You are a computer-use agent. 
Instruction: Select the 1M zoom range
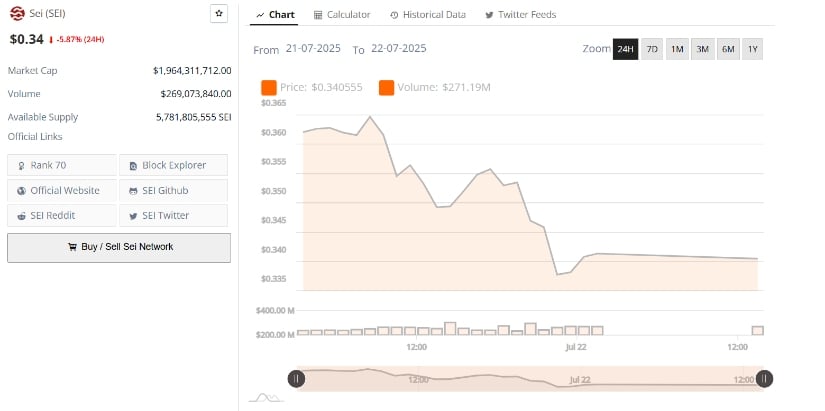[677, 49]
